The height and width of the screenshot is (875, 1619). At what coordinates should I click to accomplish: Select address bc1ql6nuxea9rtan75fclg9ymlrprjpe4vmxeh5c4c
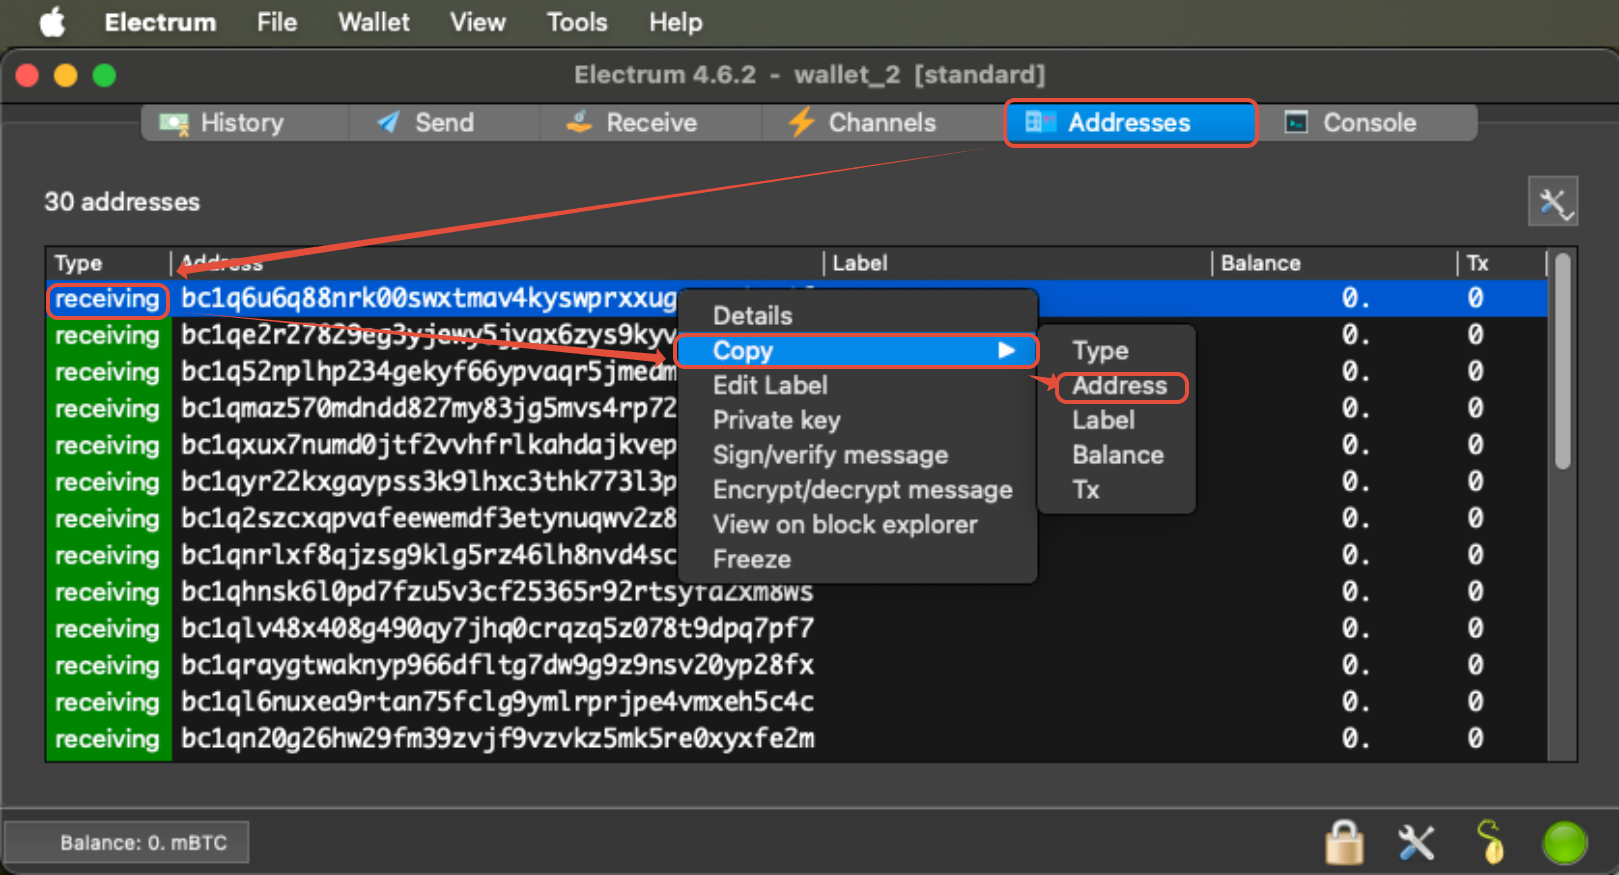[497, 703]
